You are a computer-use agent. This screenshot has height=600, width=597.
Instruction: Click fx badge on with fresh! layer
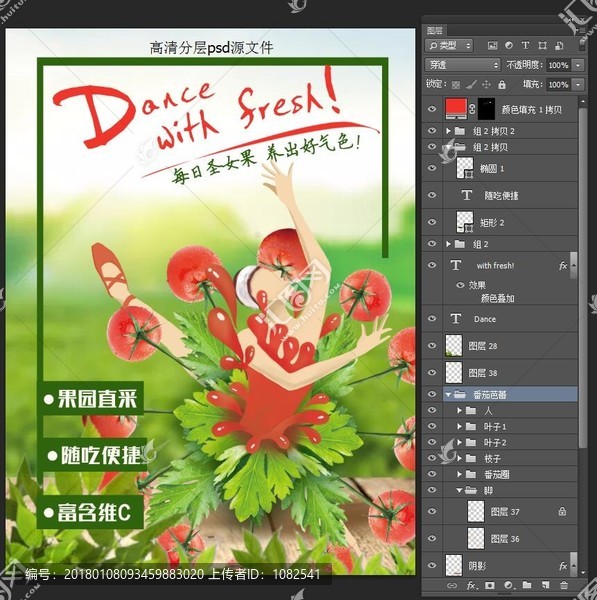pyautogui.click(x=563, y=266)
